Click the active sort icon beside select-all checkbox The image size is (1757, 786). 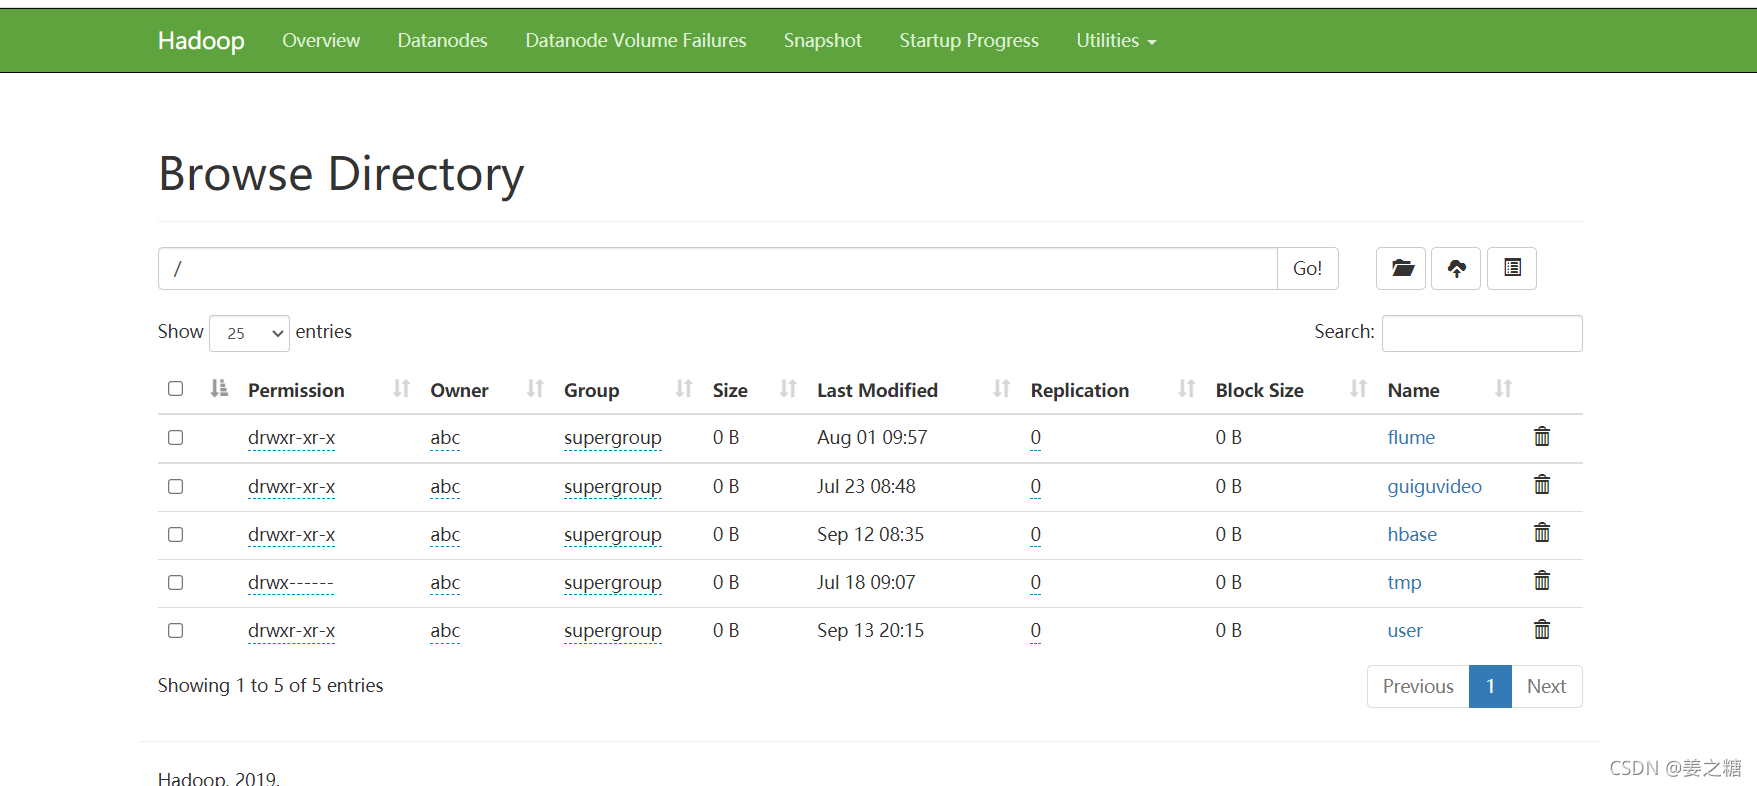[x=219, y=388]
